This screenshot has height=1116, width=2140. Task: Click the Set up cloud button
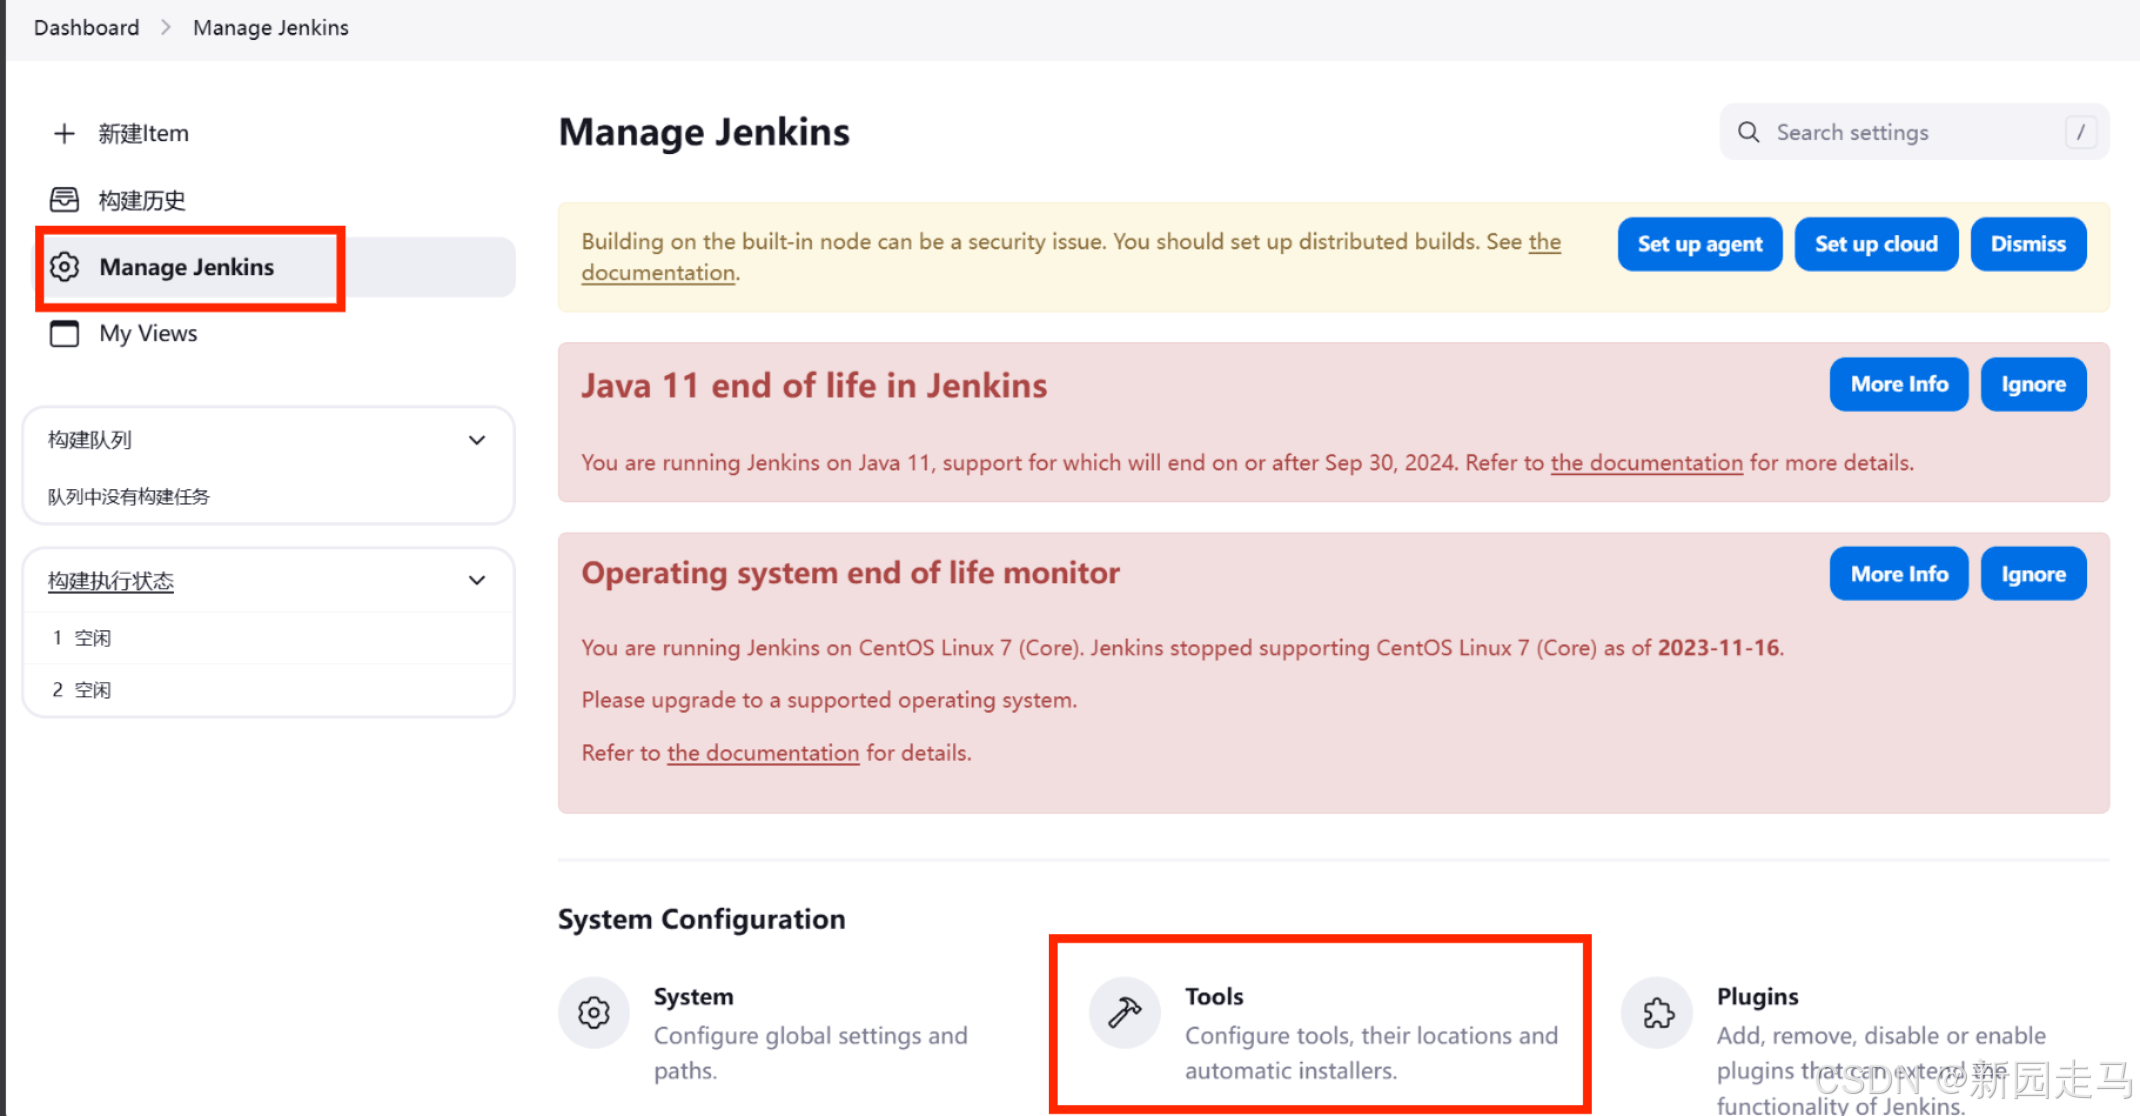(1876, 244)
